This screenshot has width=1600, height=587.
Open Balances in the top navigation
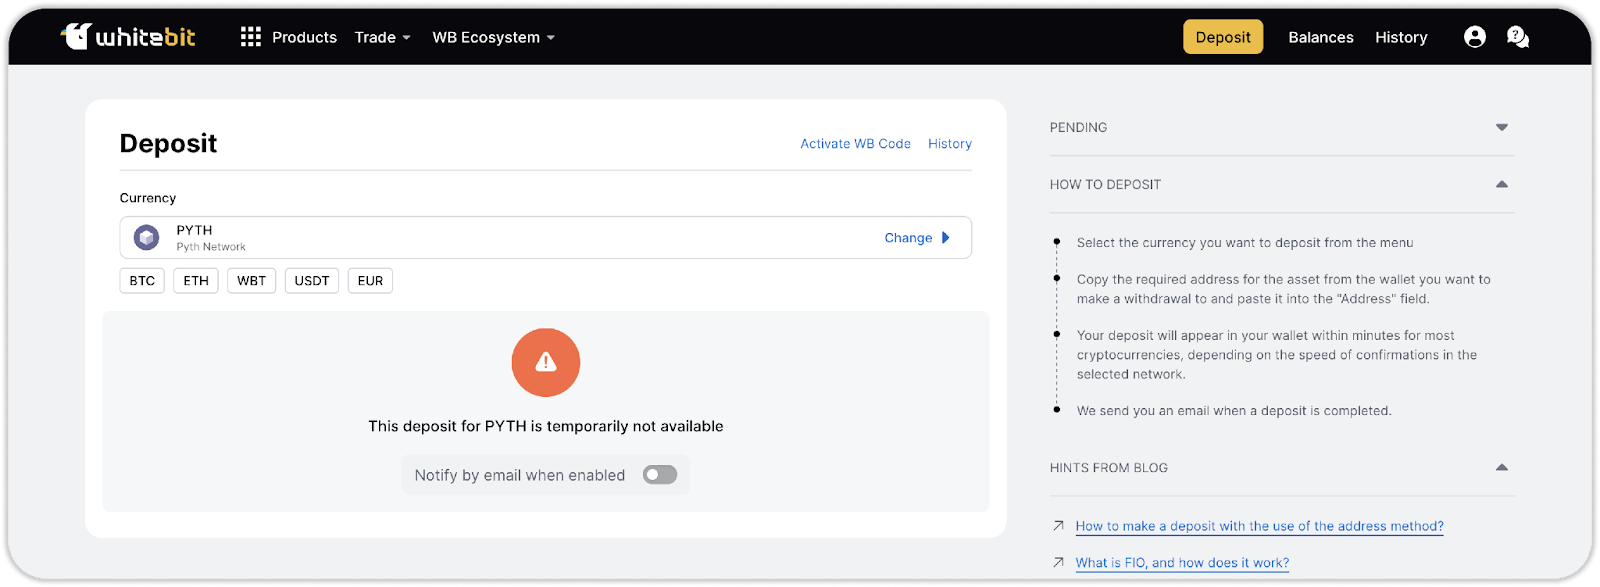click(1321, 37)
